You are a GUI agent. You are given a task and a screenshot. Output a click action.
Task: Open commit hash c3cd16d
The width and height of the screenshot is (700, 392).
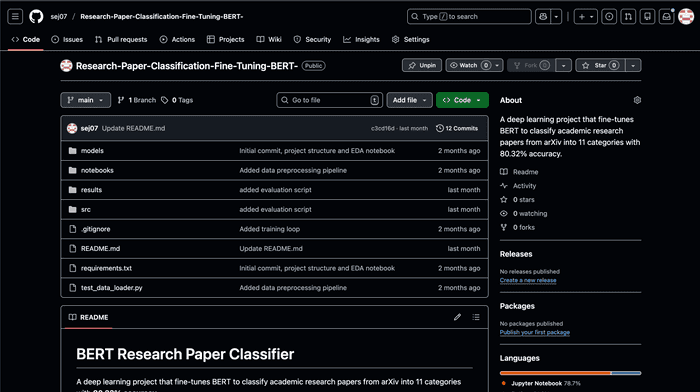click(383, 128)
